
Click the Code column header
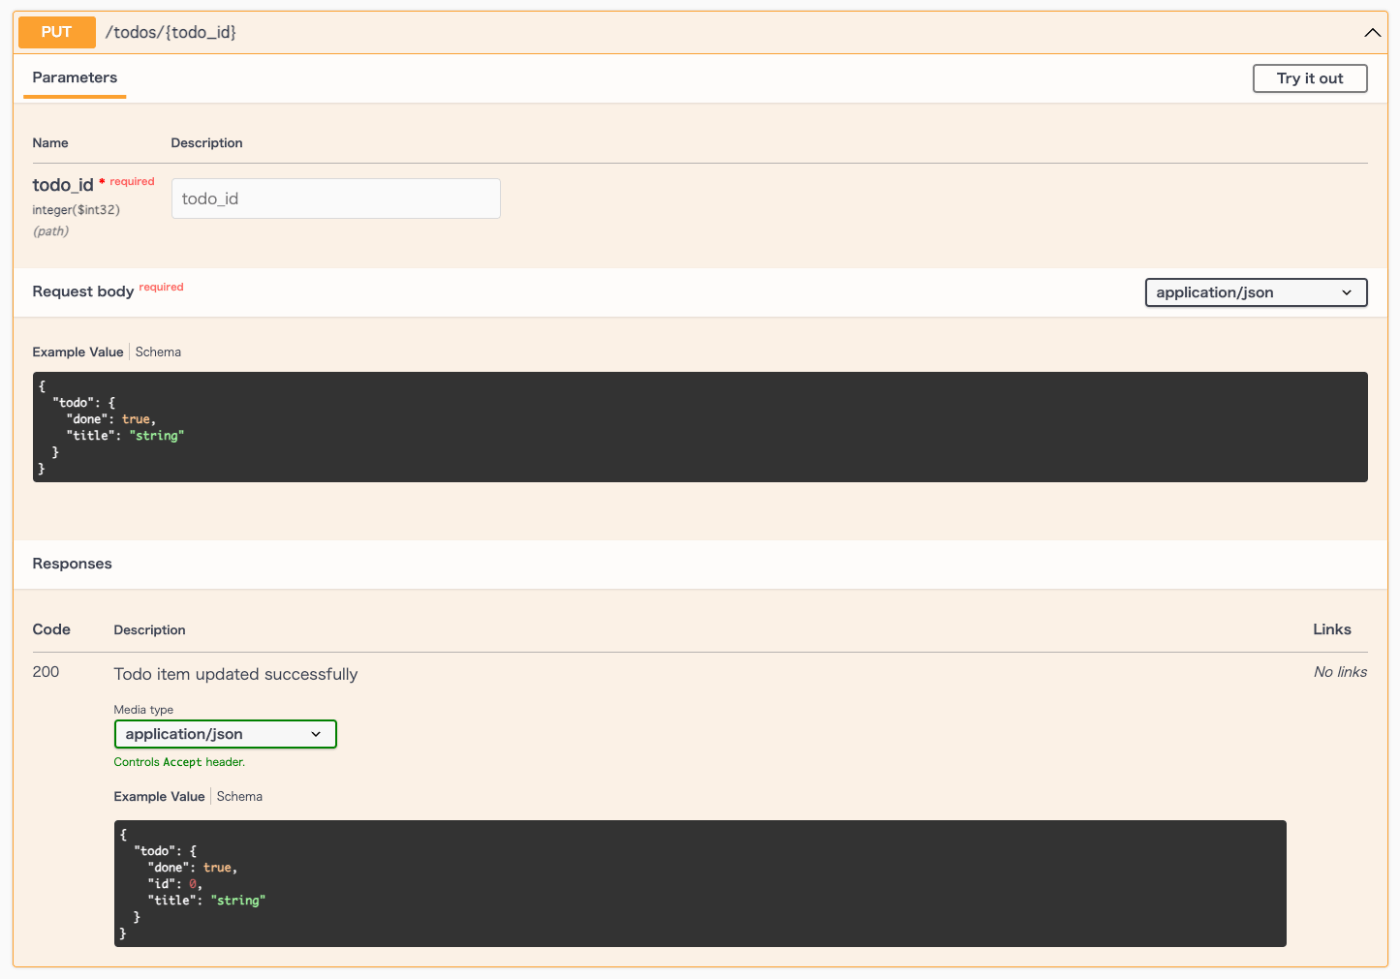[x=51, y=629]
